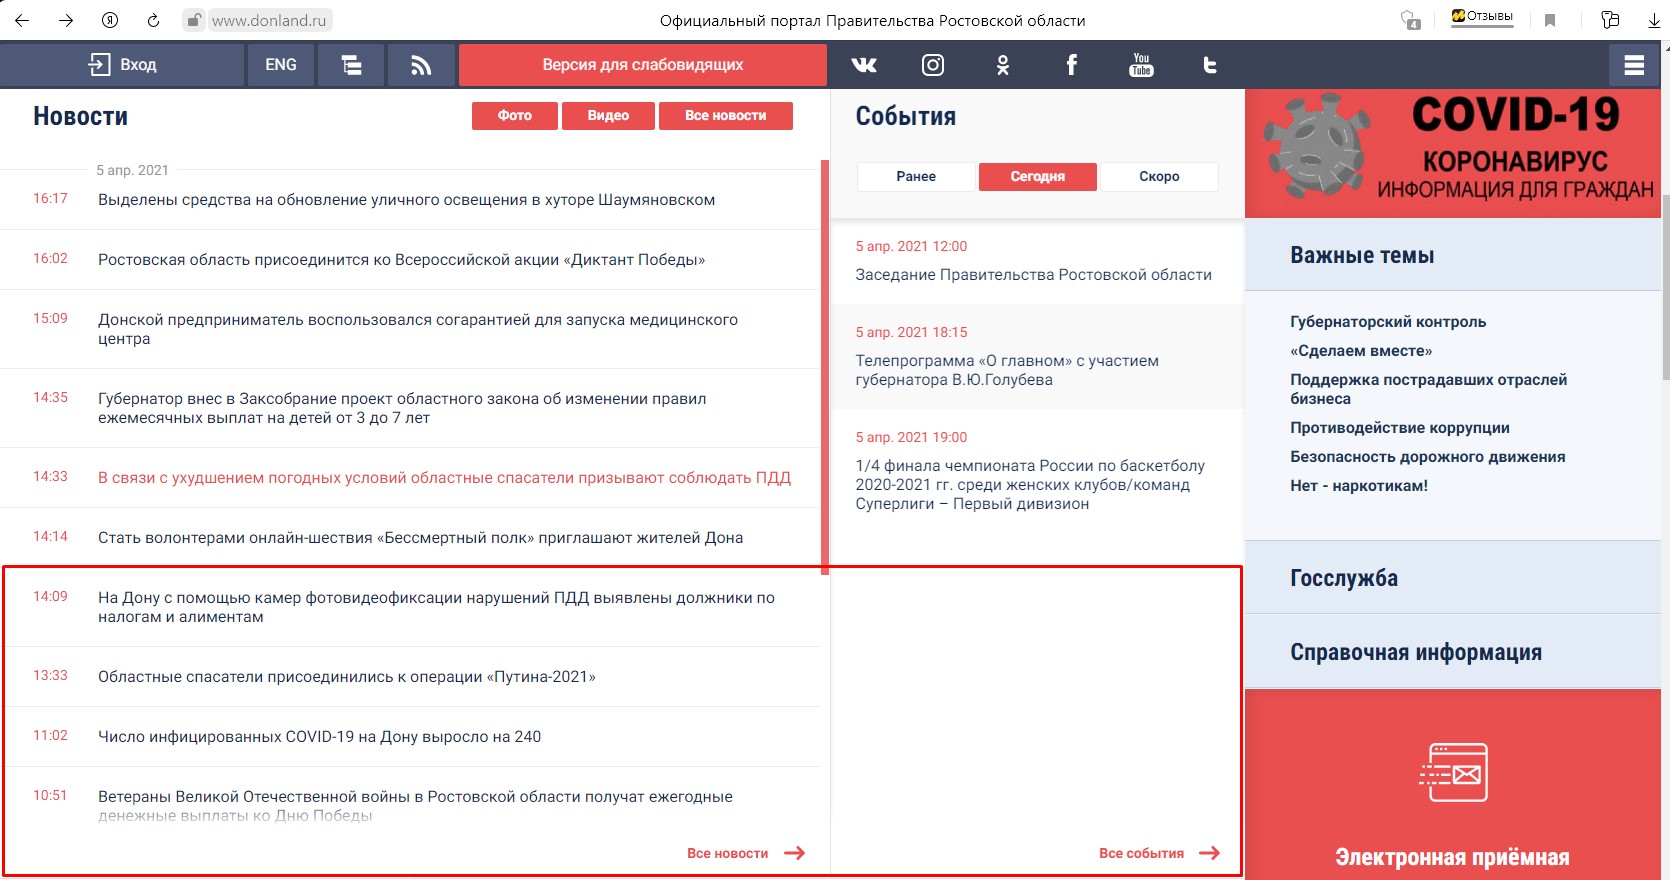Switch events to Ранее tab
1670x880 pixels.
click(916, 177)
